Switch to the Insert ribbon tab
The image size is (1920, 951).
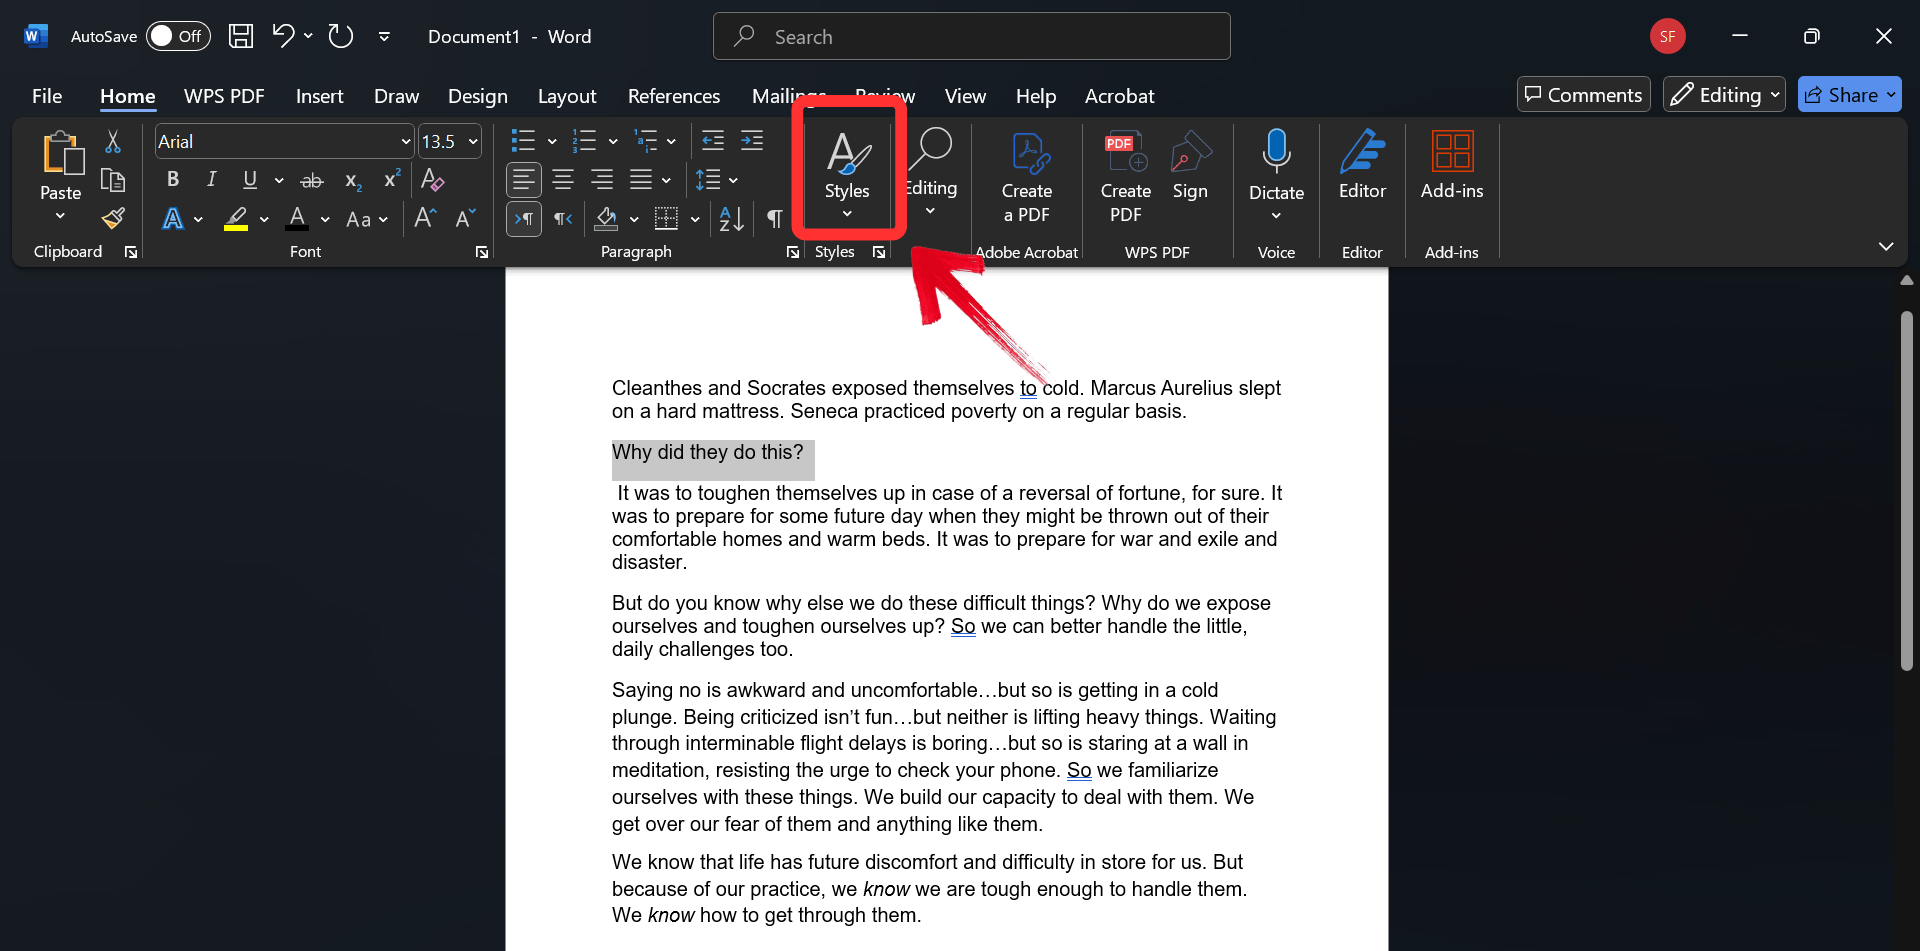coord(319,96)
